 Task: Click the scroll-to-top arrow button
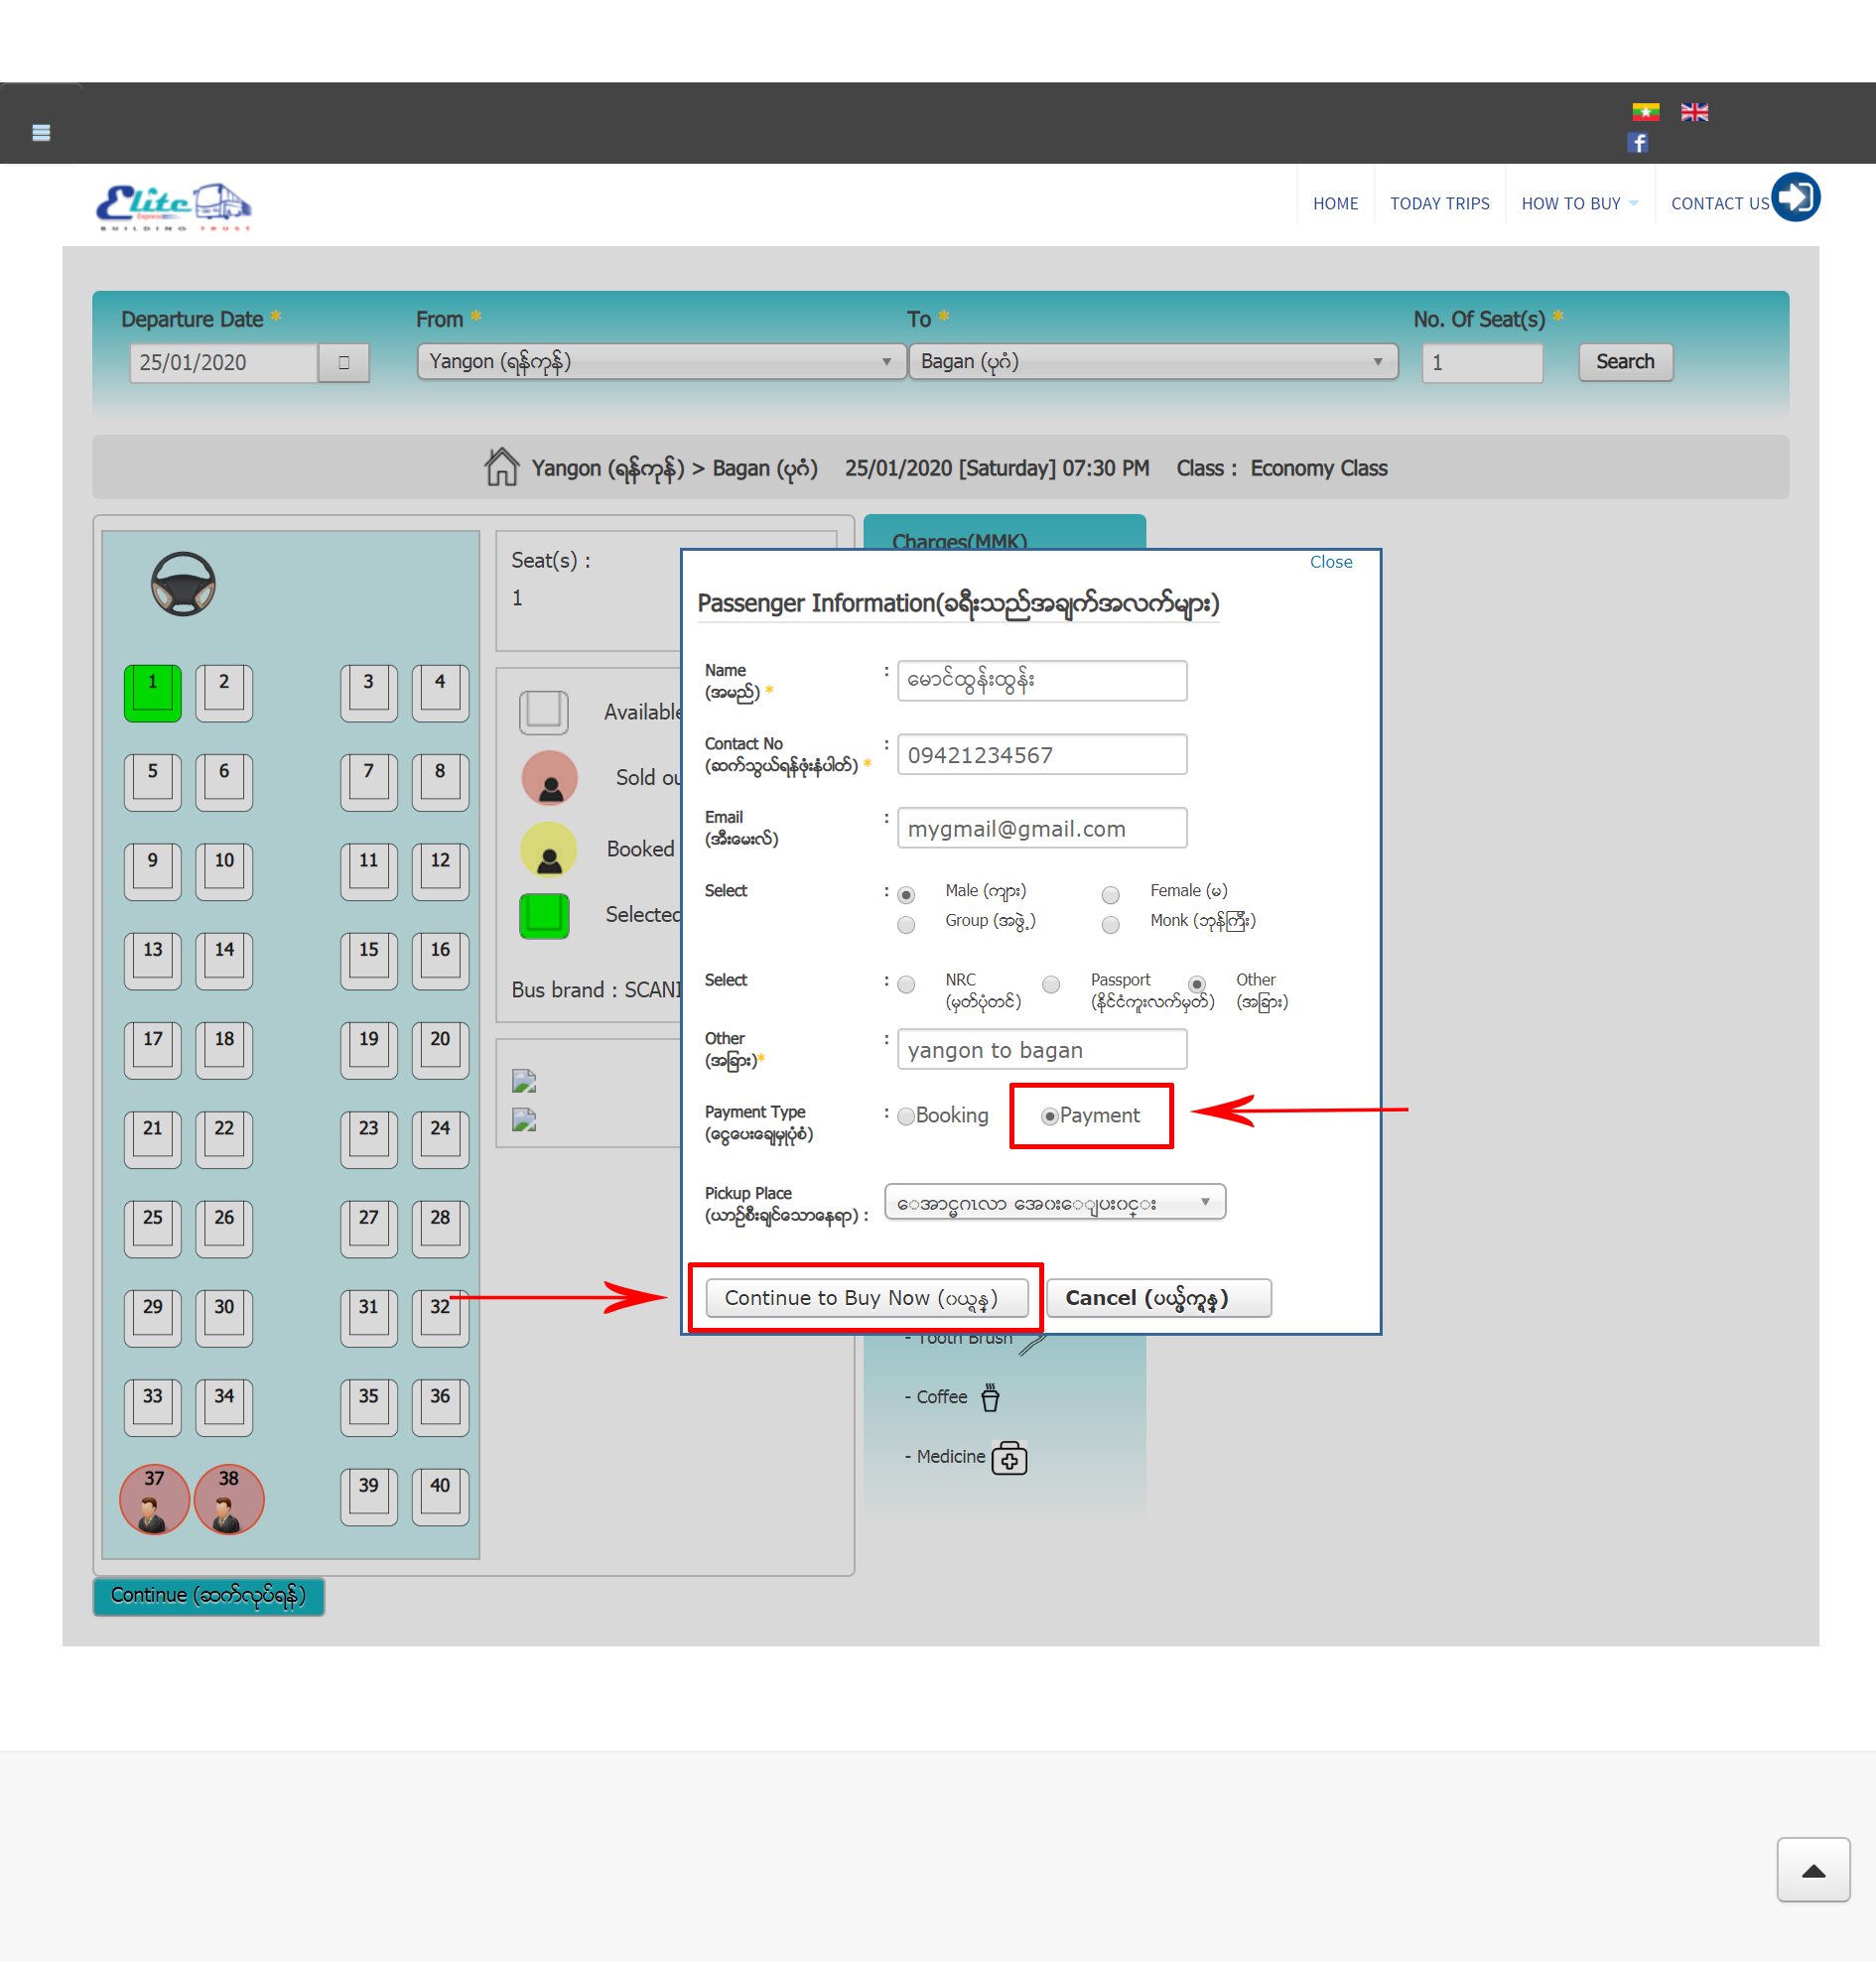coord(1812,1869)
